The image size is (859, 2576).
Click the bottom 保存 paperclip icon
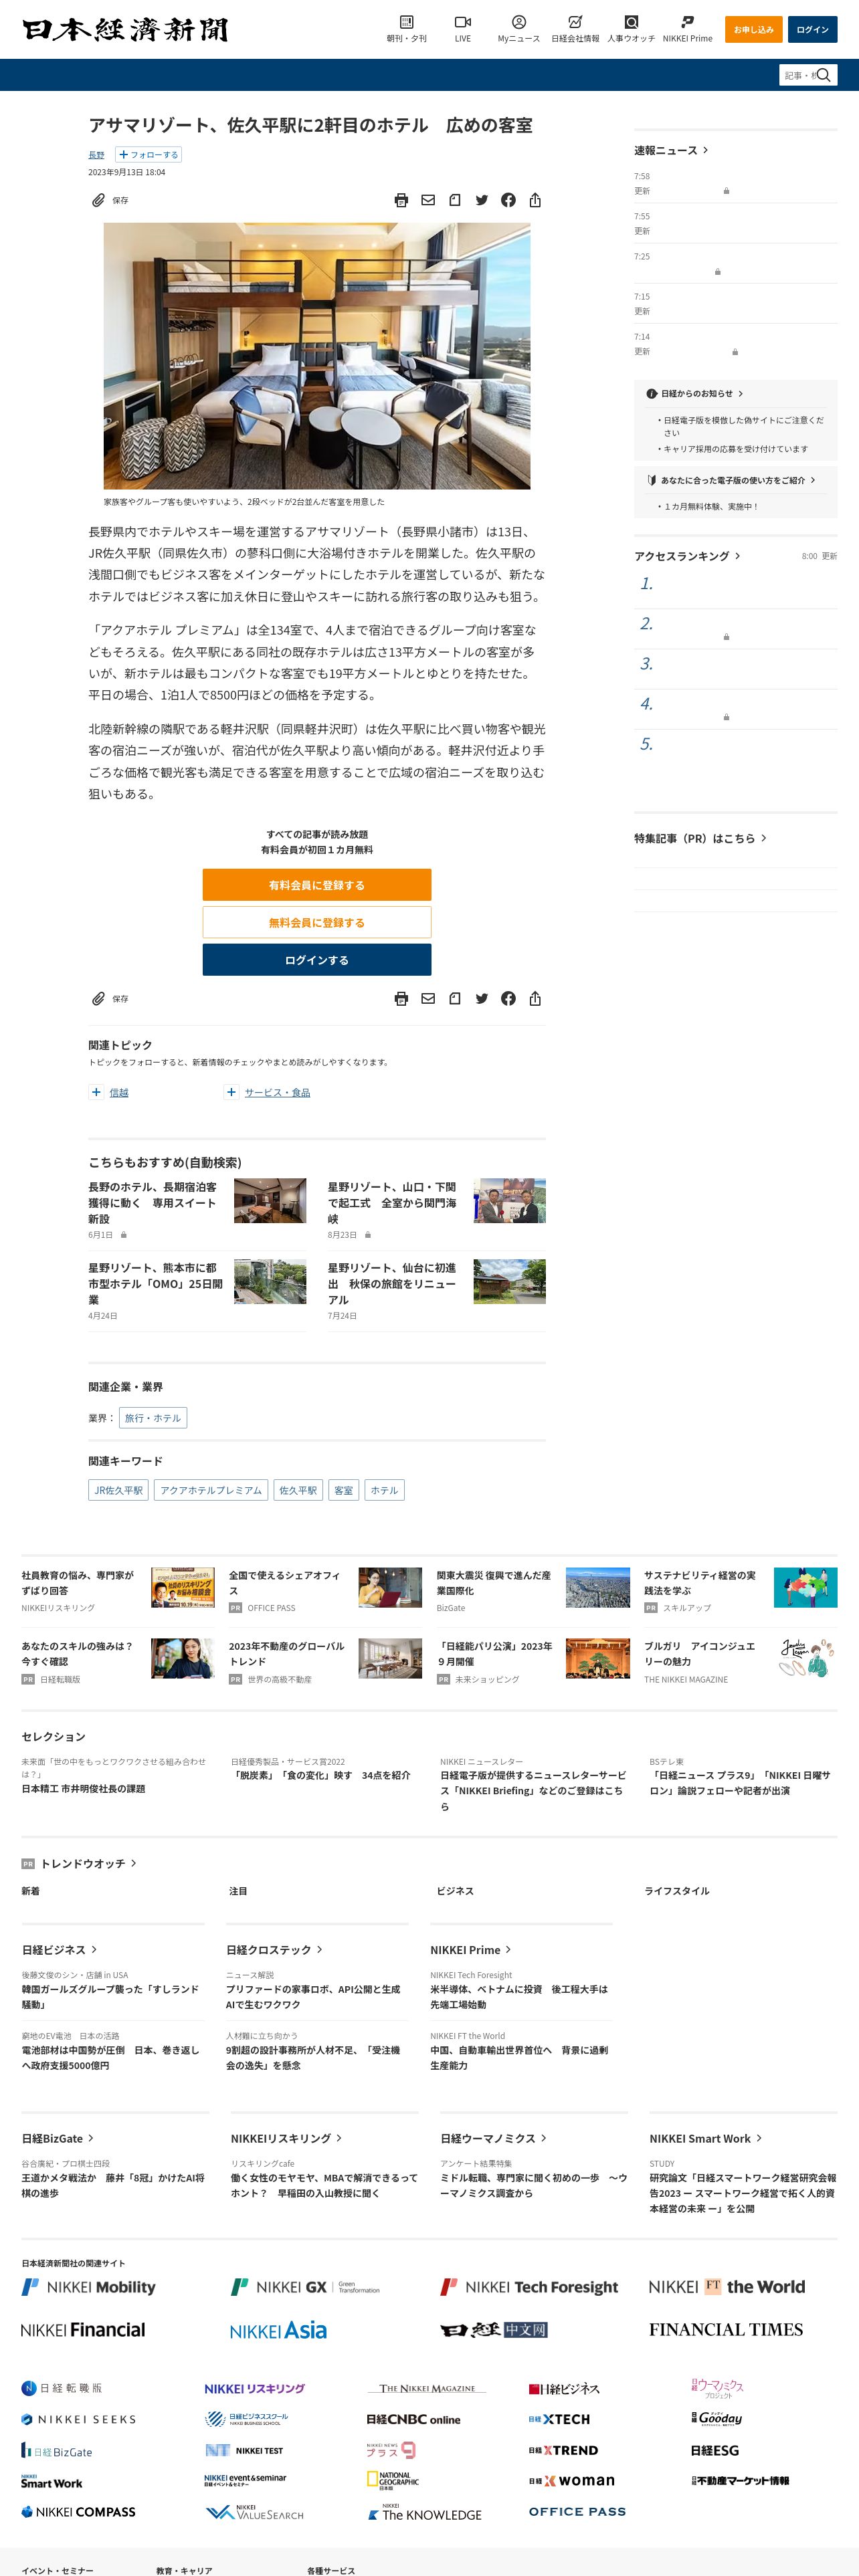[x=98, y=998]
